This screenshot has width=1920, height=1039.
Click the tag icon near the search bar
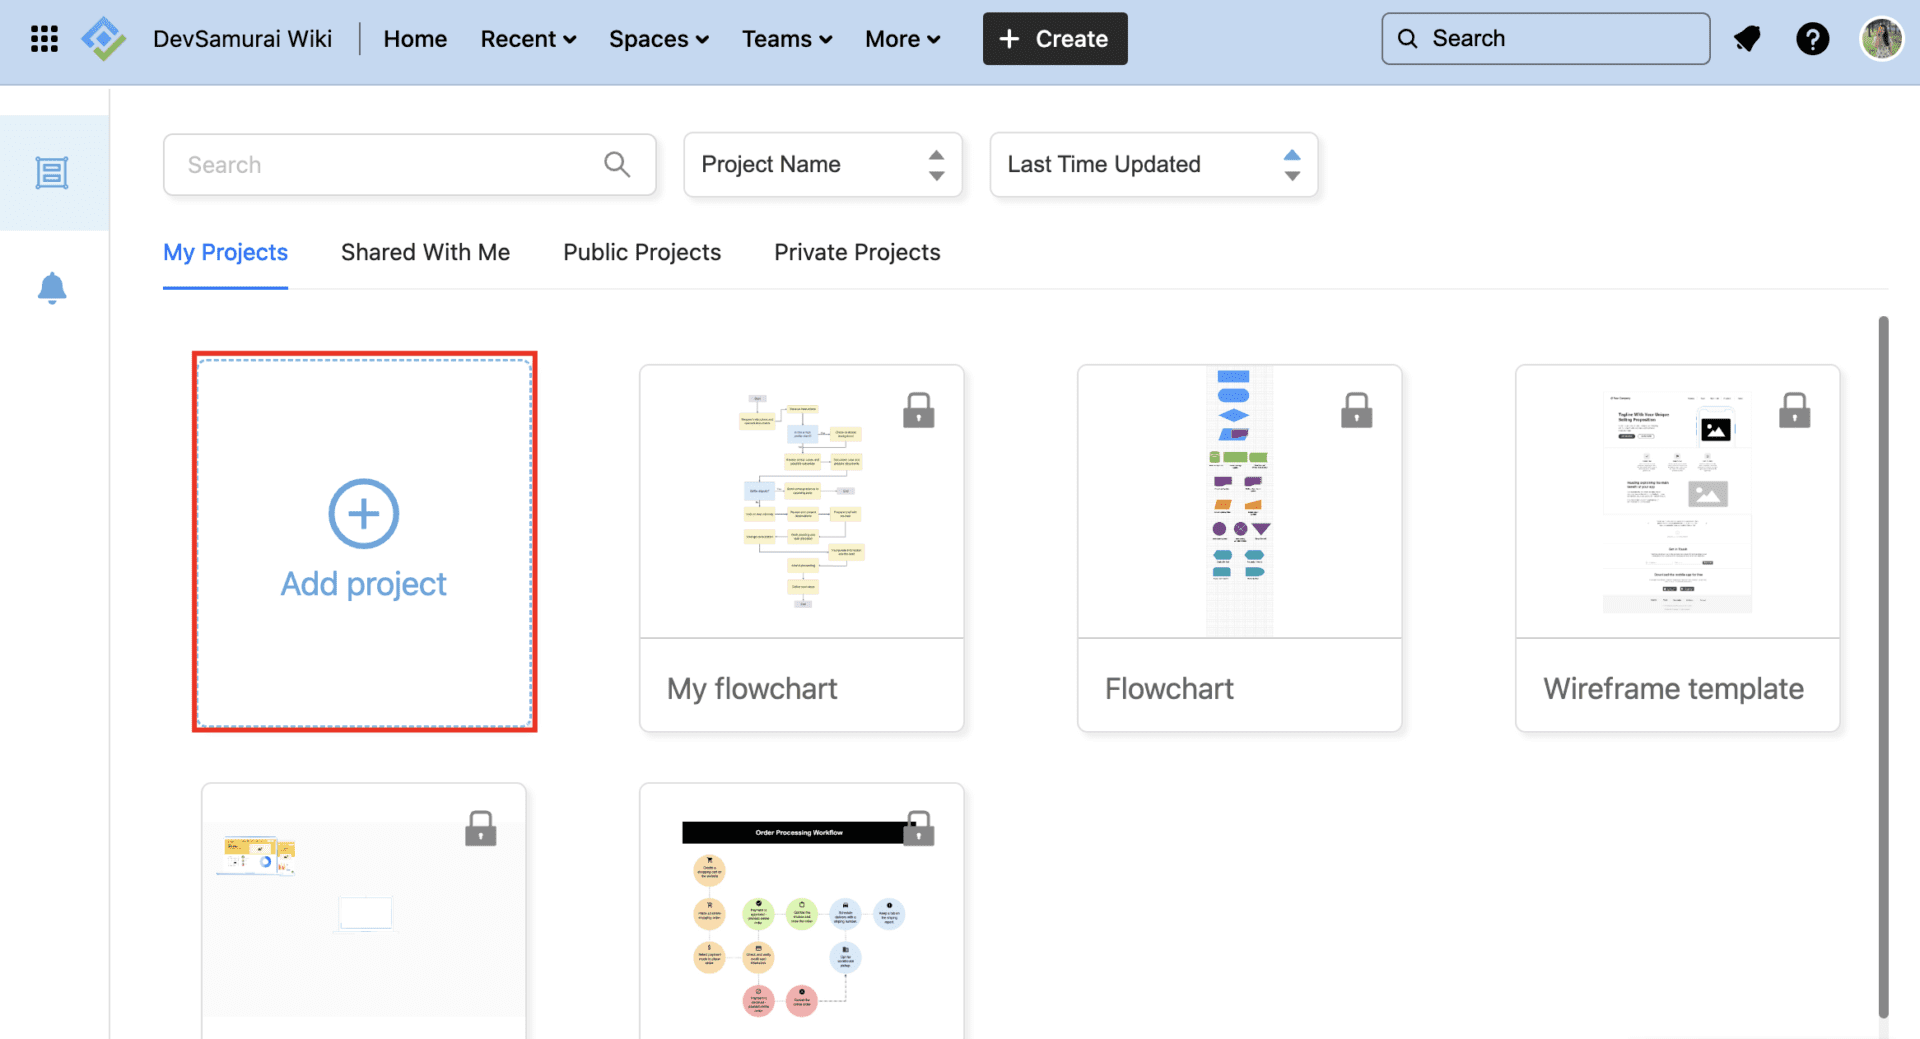[1747, 38]
